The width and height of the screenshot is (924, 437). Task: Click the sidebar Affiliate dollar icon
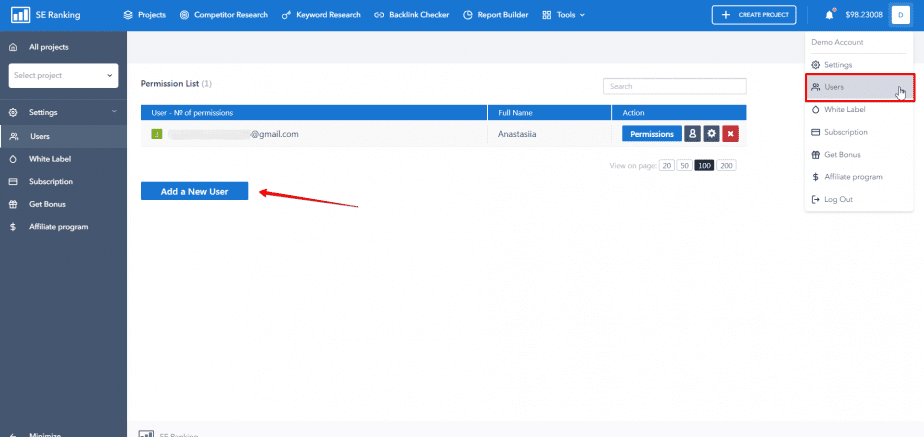pos(13,227)
